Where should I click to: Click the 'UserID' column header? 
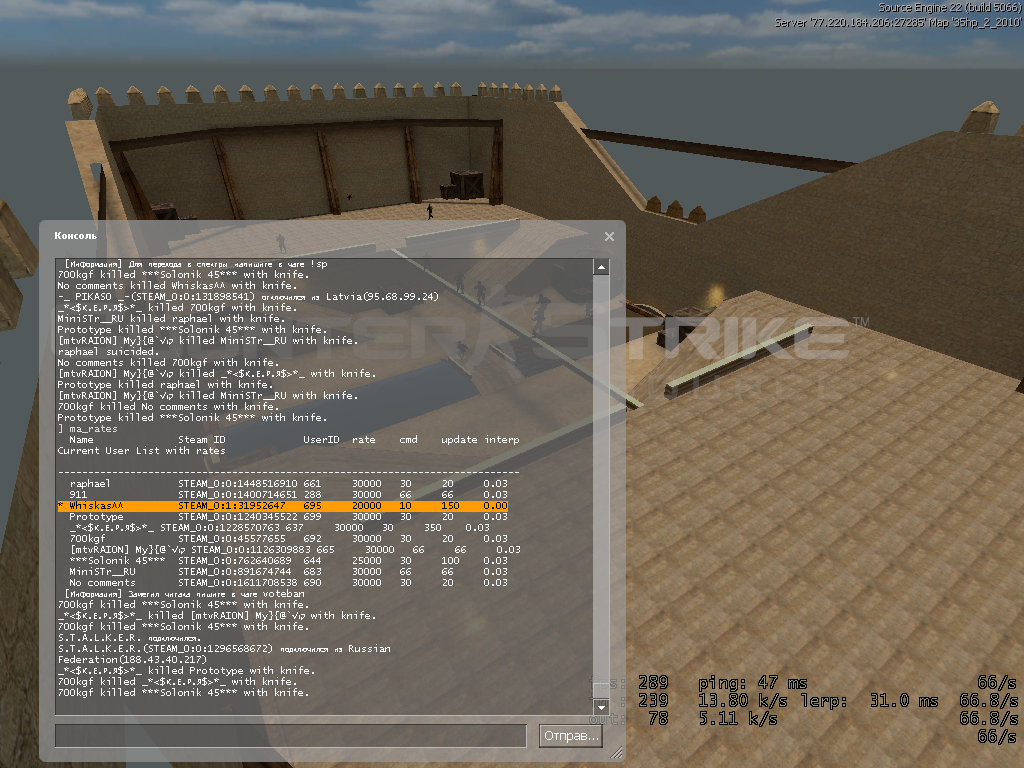[321, 440]
